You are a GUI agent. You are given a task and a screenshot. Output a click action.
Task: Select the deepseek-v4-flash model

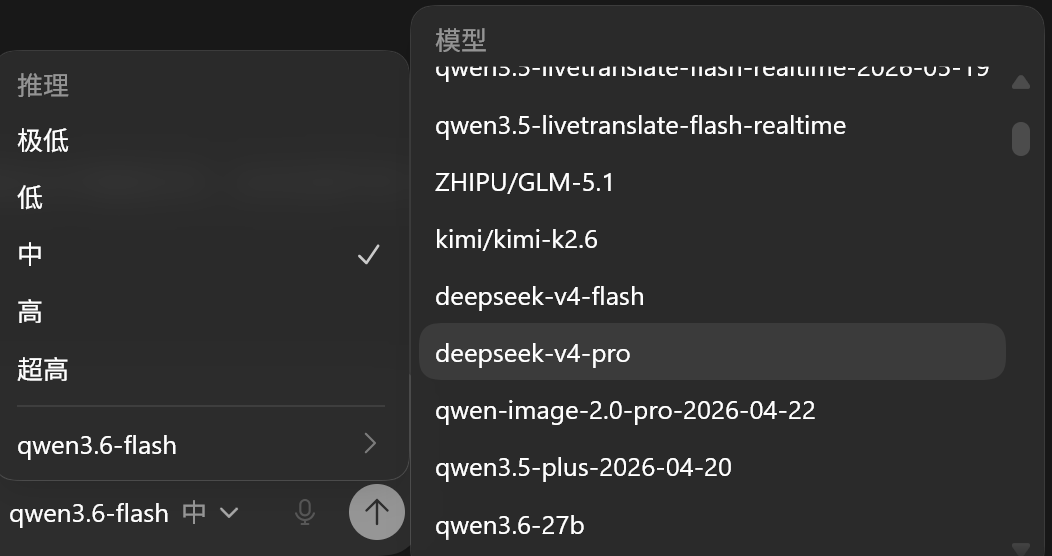coord(712,296)
